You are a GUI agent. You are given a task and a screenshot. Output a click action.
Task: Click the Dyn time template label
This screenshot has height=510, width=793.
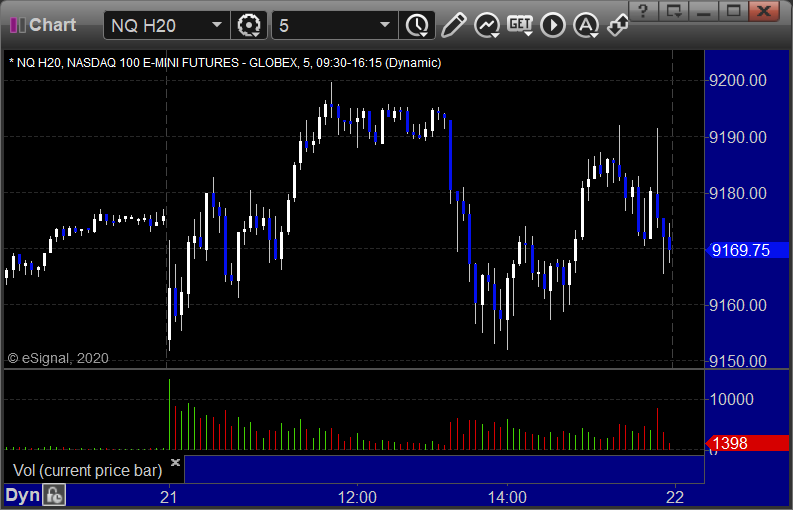pos(22,495)
